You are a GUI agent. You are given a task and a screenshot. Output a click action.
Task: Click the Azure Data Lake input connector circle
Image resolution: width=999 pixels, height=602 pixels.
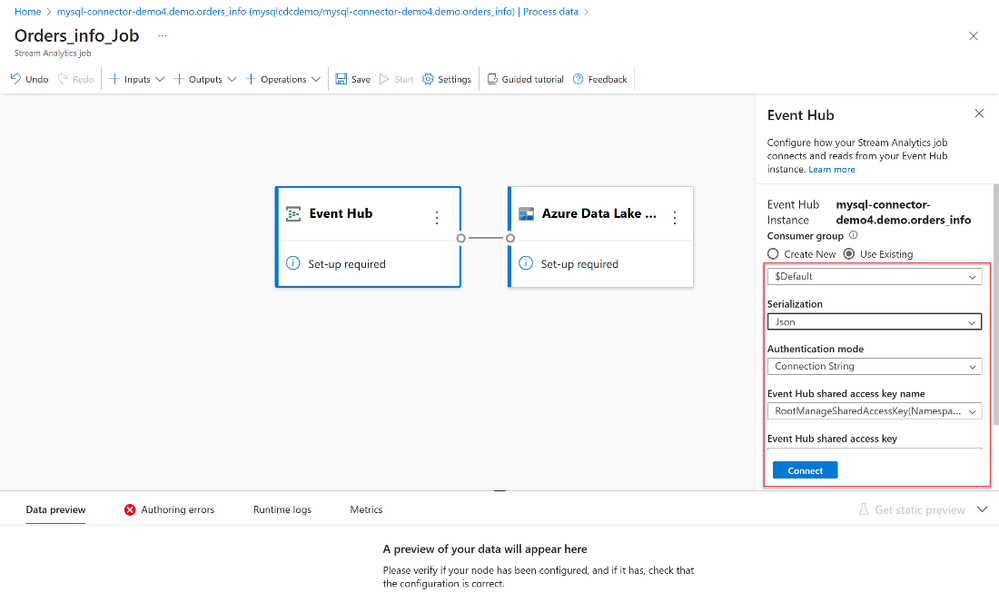pos(510,238)
